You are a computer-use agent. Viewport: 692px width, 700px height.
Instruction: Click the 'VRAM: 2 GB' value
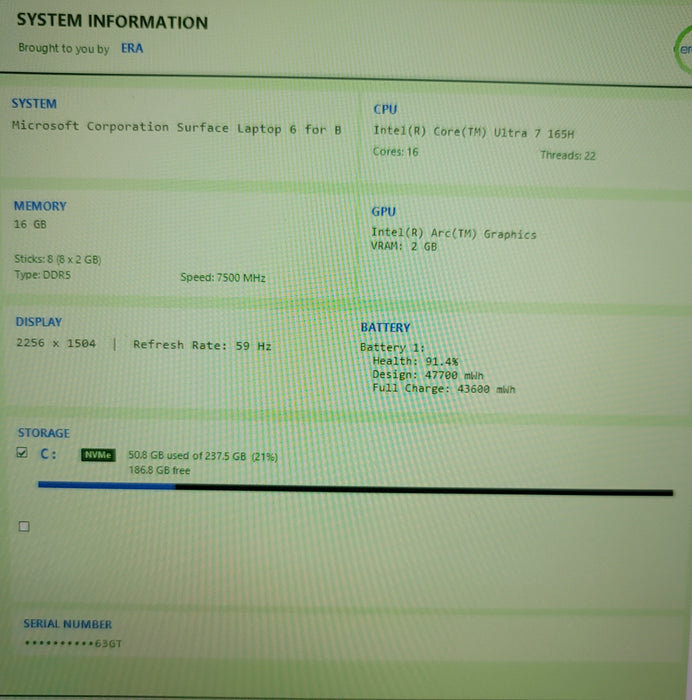404,246
